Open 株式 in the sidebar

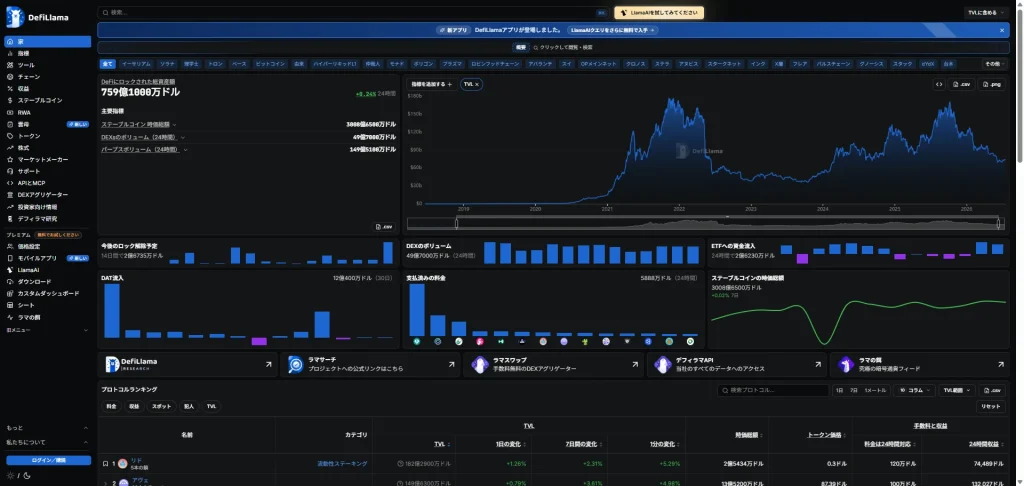click(48, 148)
